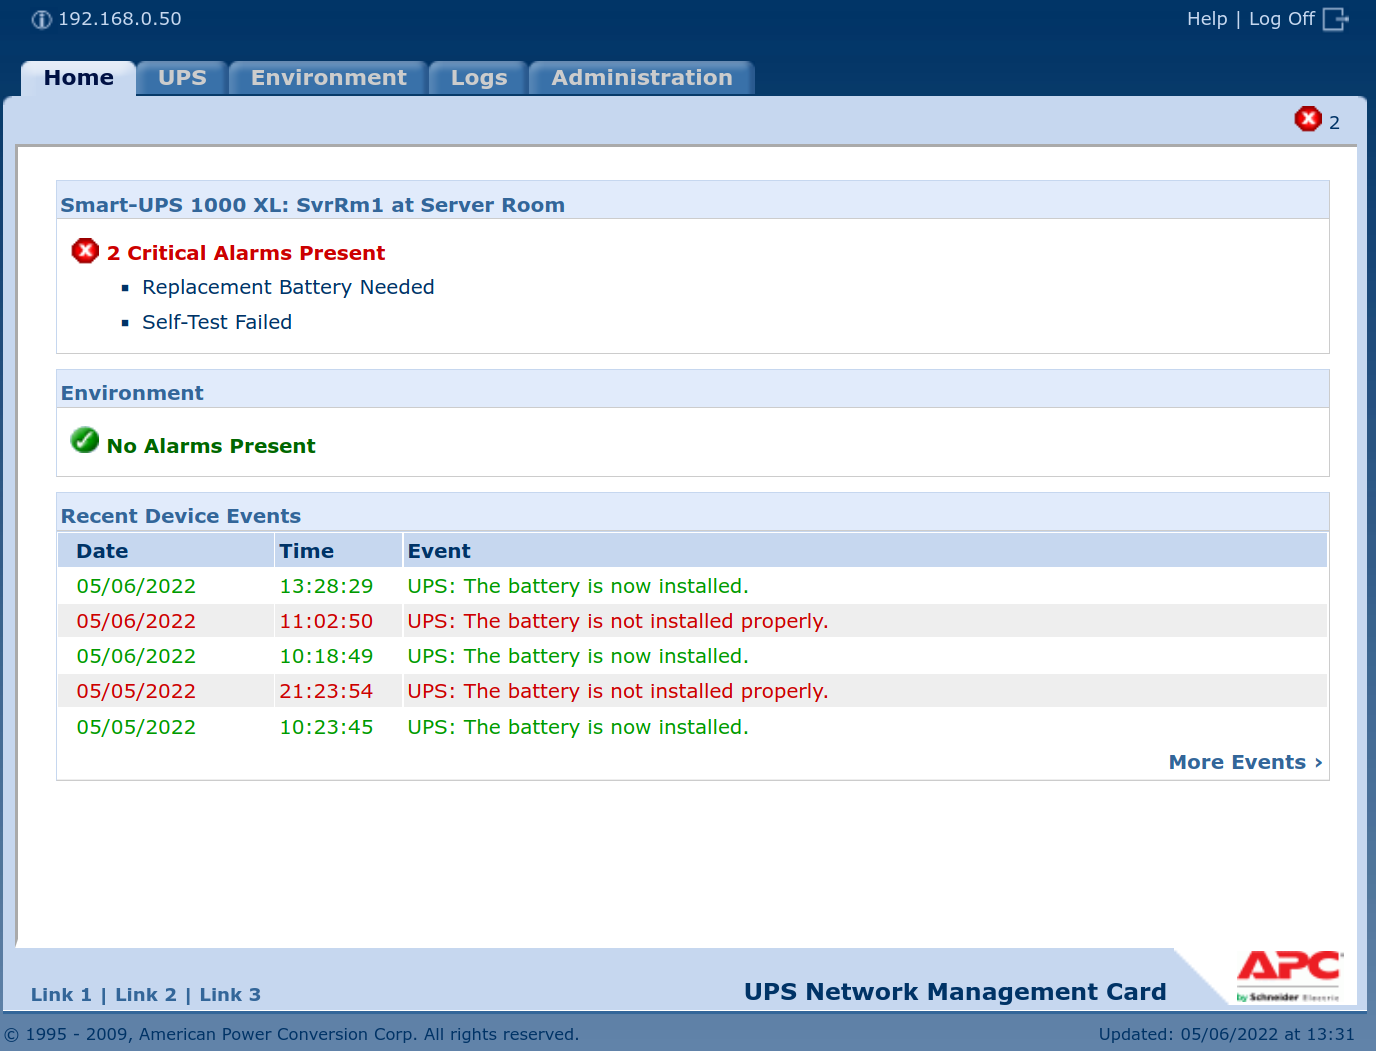Click the 'Updated: 05/06/2022 at 13:31' timestamp
Image resolution: width=1376 pixels, height=1051 pixels.
(1227, 1034)
